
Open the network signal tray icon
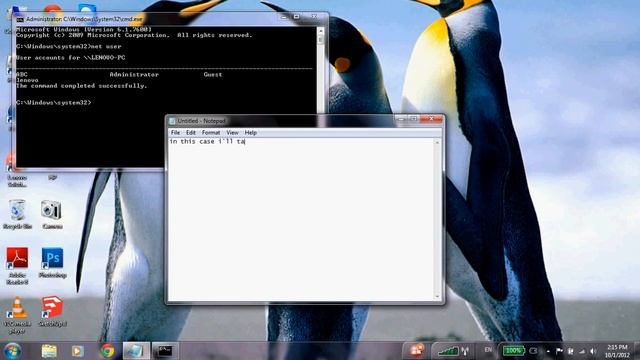pyautogui.click(x=582, y=351)
